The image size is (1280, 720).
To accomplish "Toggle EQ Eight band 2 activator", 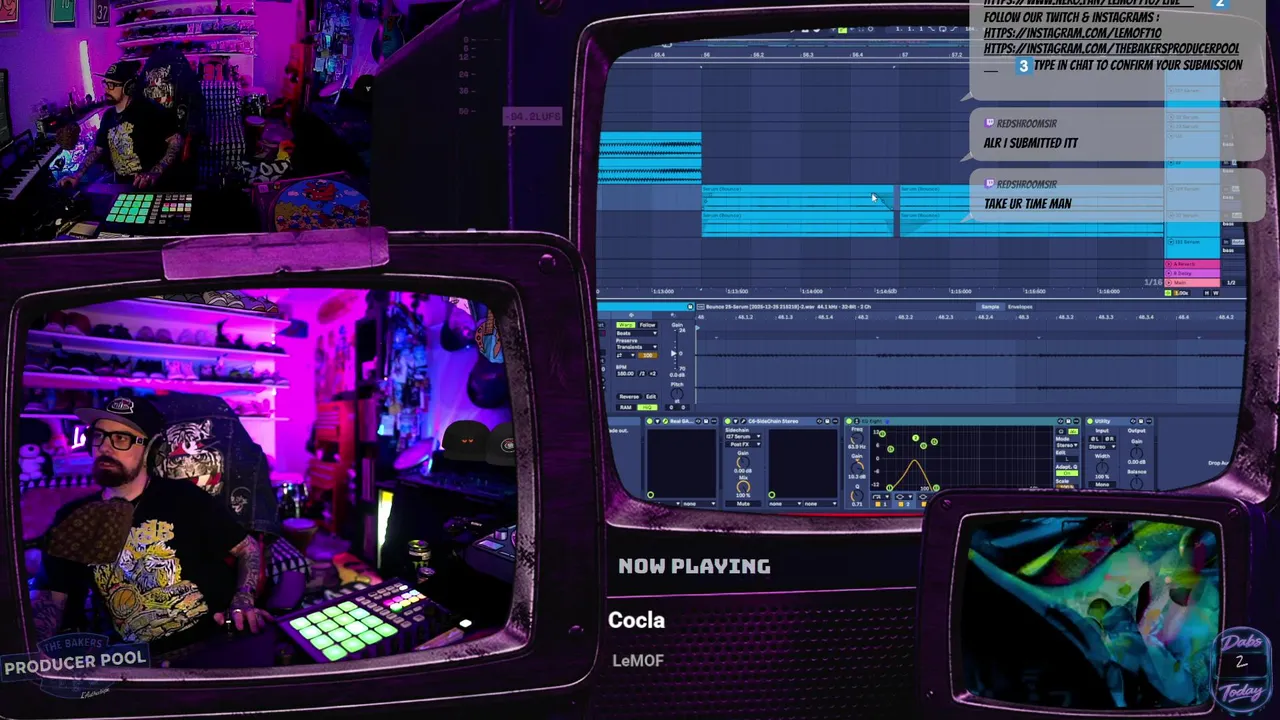I will [x=901, y=504].
